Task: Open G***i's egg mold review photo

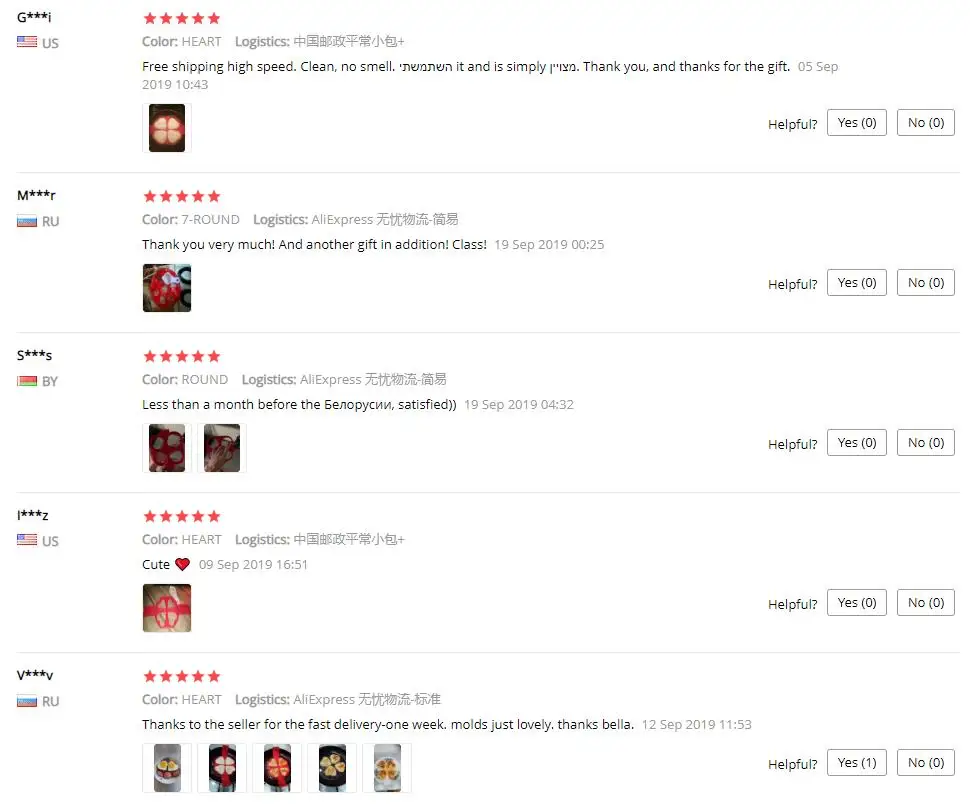Action: [x=166, y=128]
